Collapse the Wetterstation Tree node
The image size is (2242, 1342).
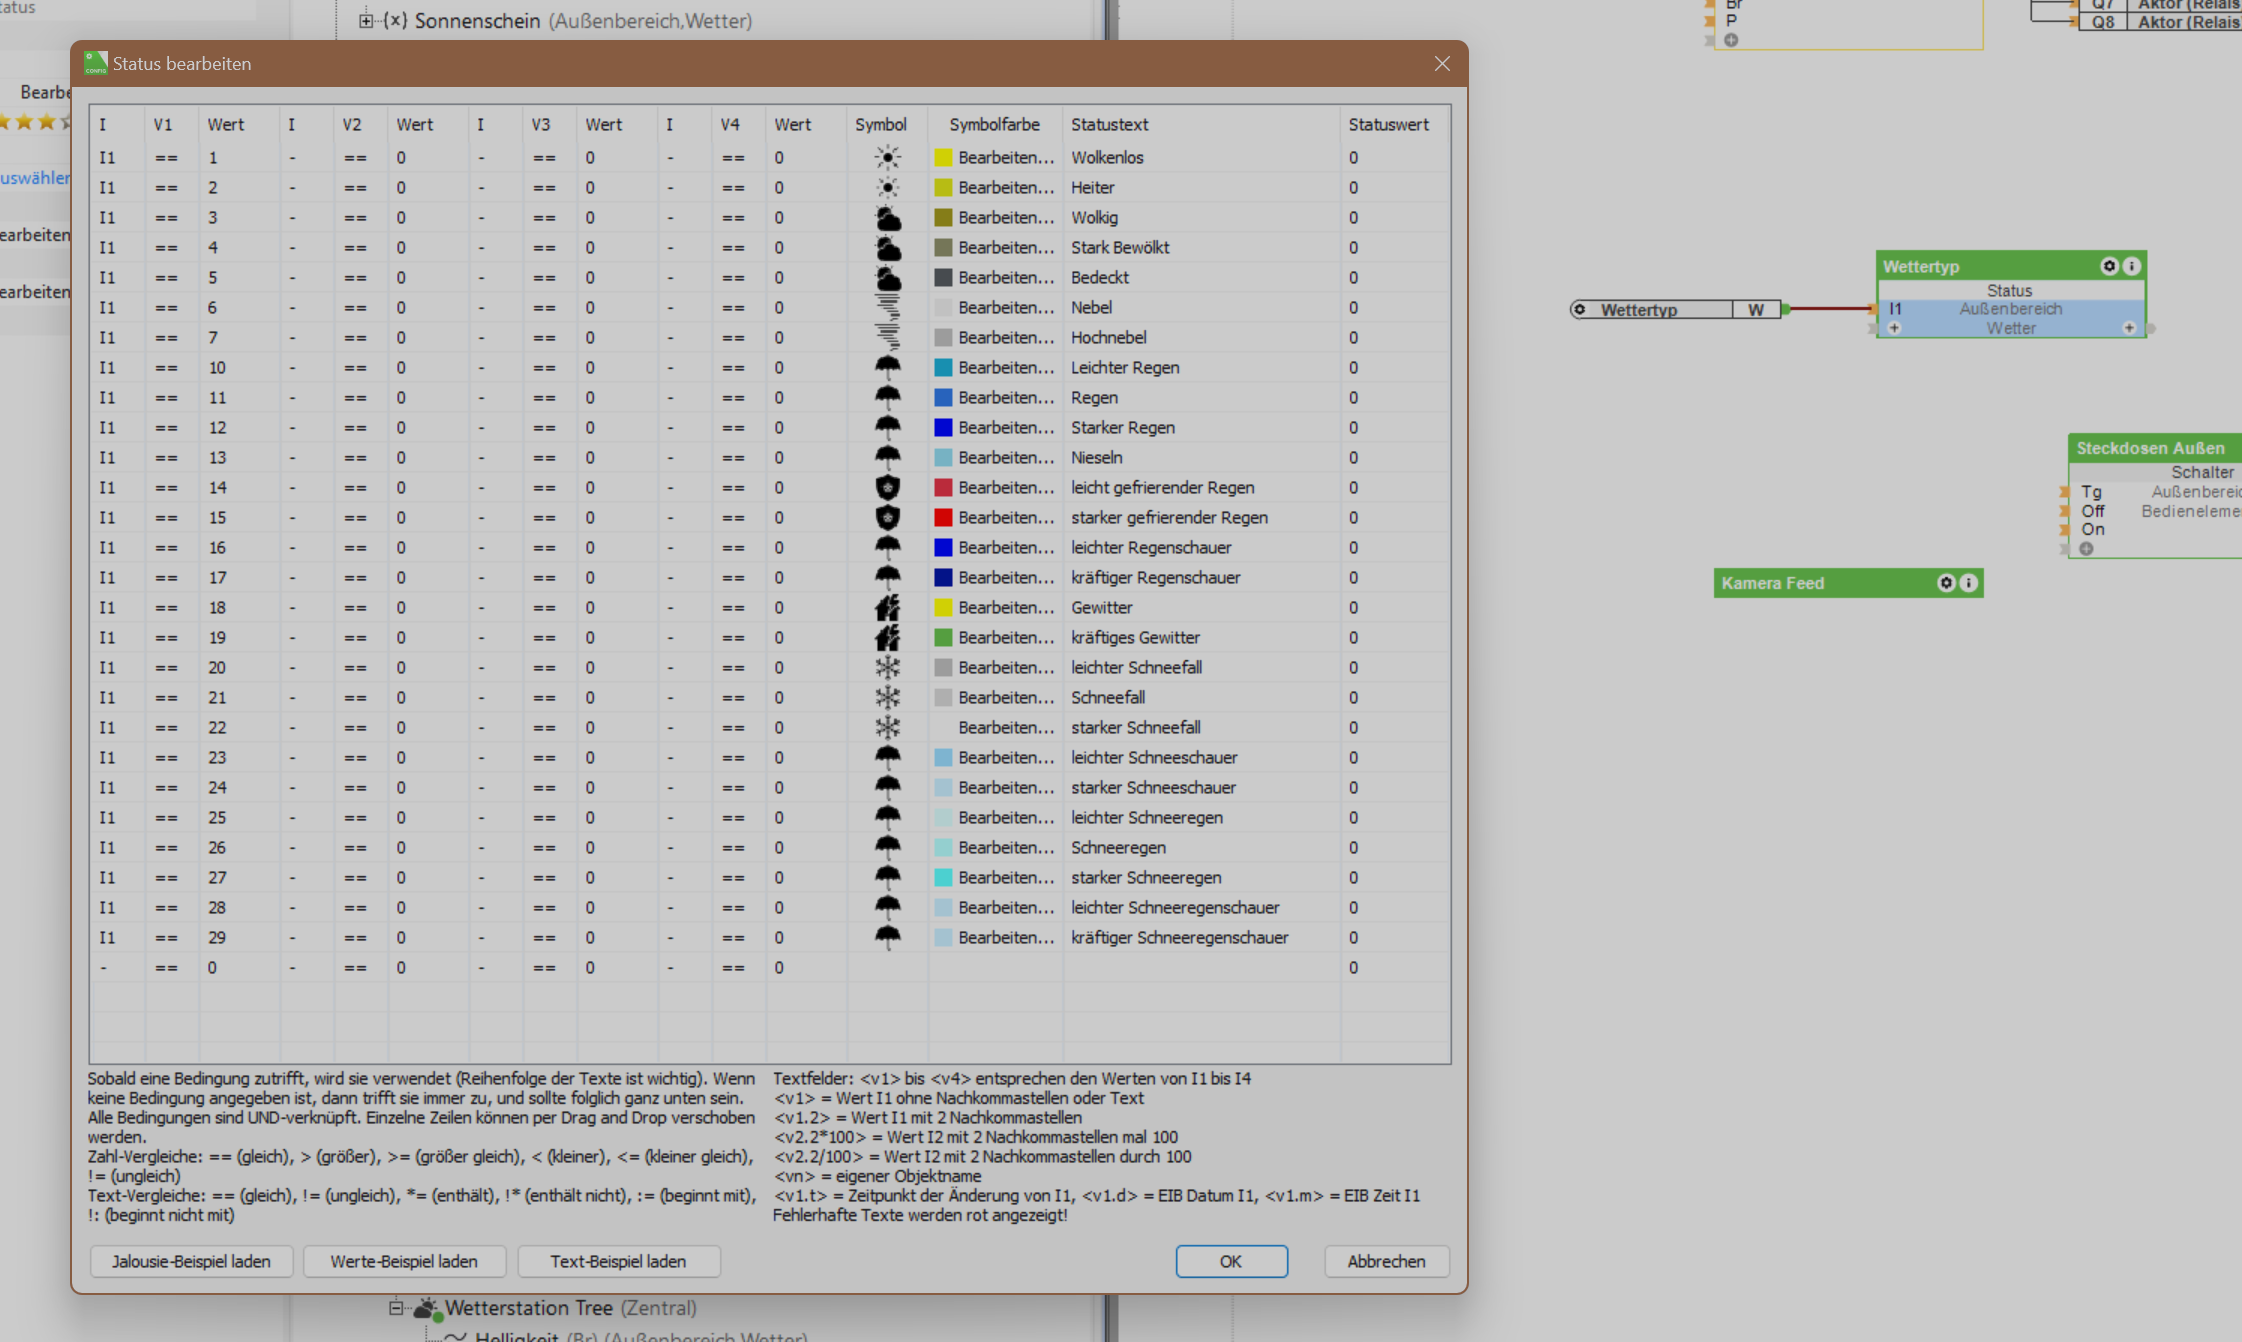(x=396, y=1308)
